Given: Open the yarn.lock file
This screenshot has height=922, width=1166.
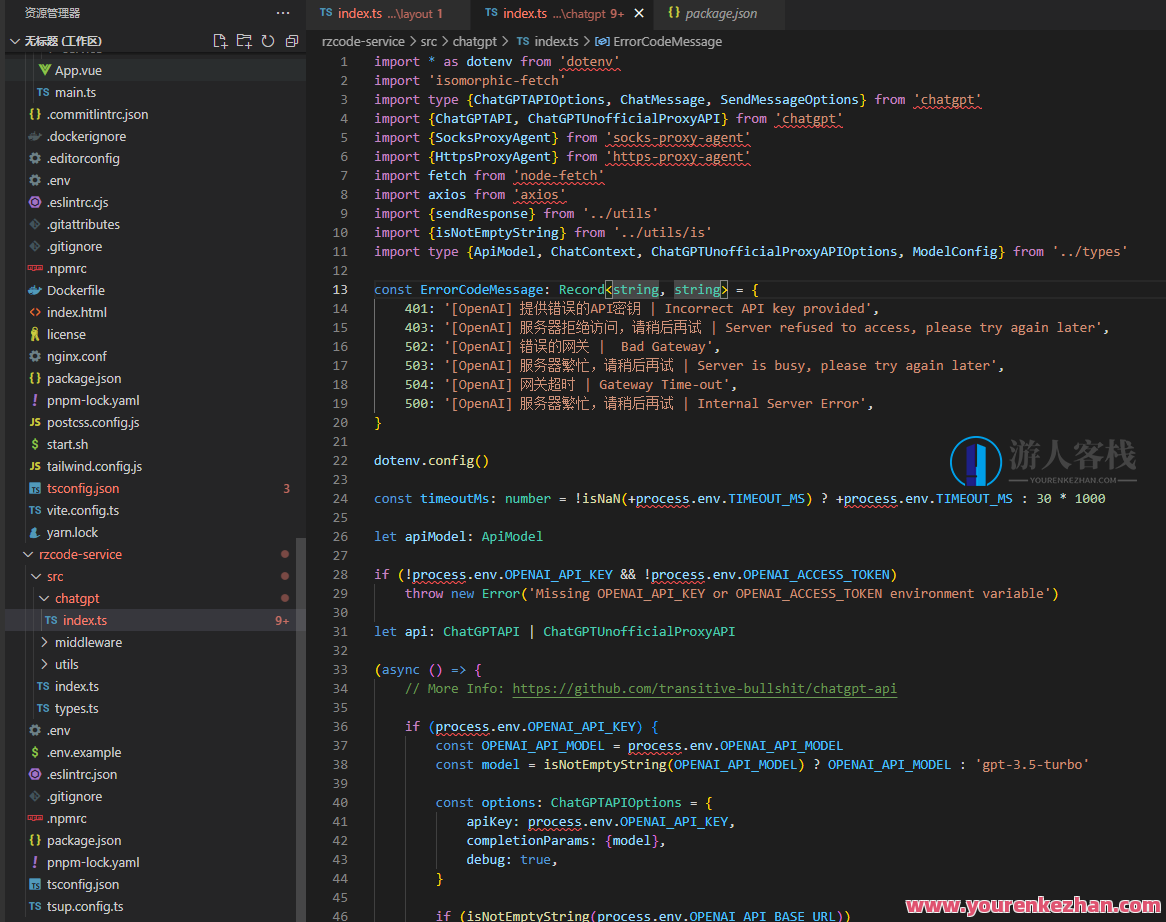Looking at the screenshot, I should (x=72, y=532).
